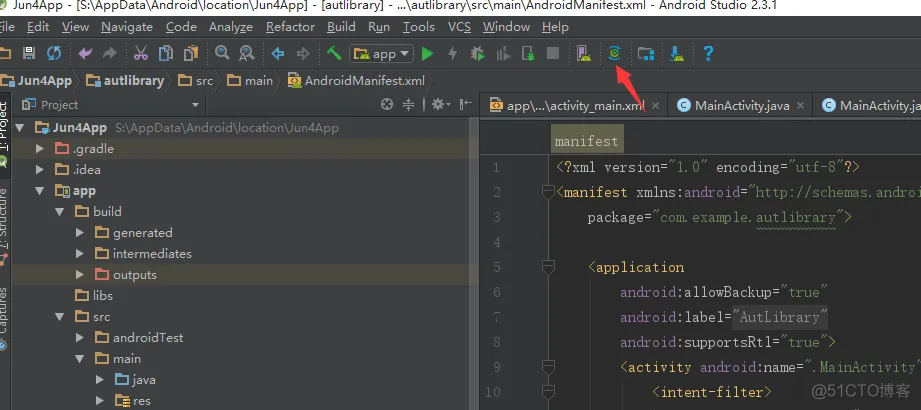Close the activity_main.xml tab

click(x=656, y=106)
